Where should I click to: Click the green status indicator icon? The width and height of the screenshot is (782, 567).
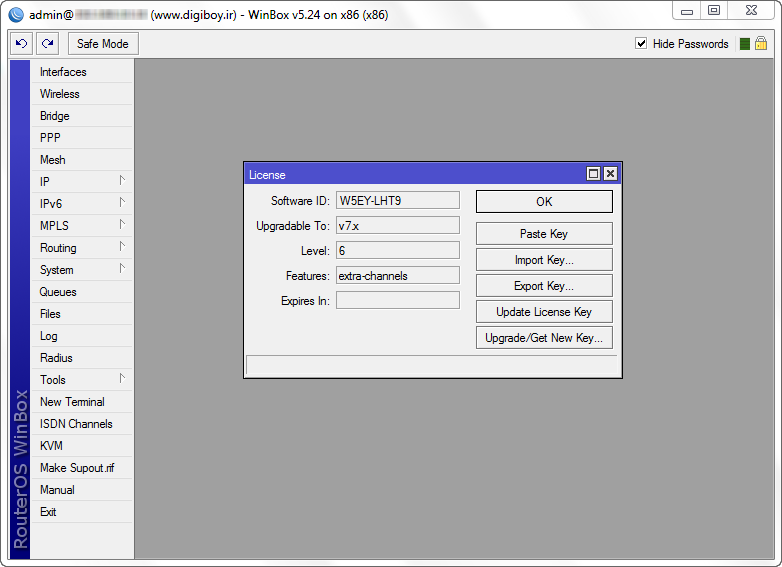point(745,44)
